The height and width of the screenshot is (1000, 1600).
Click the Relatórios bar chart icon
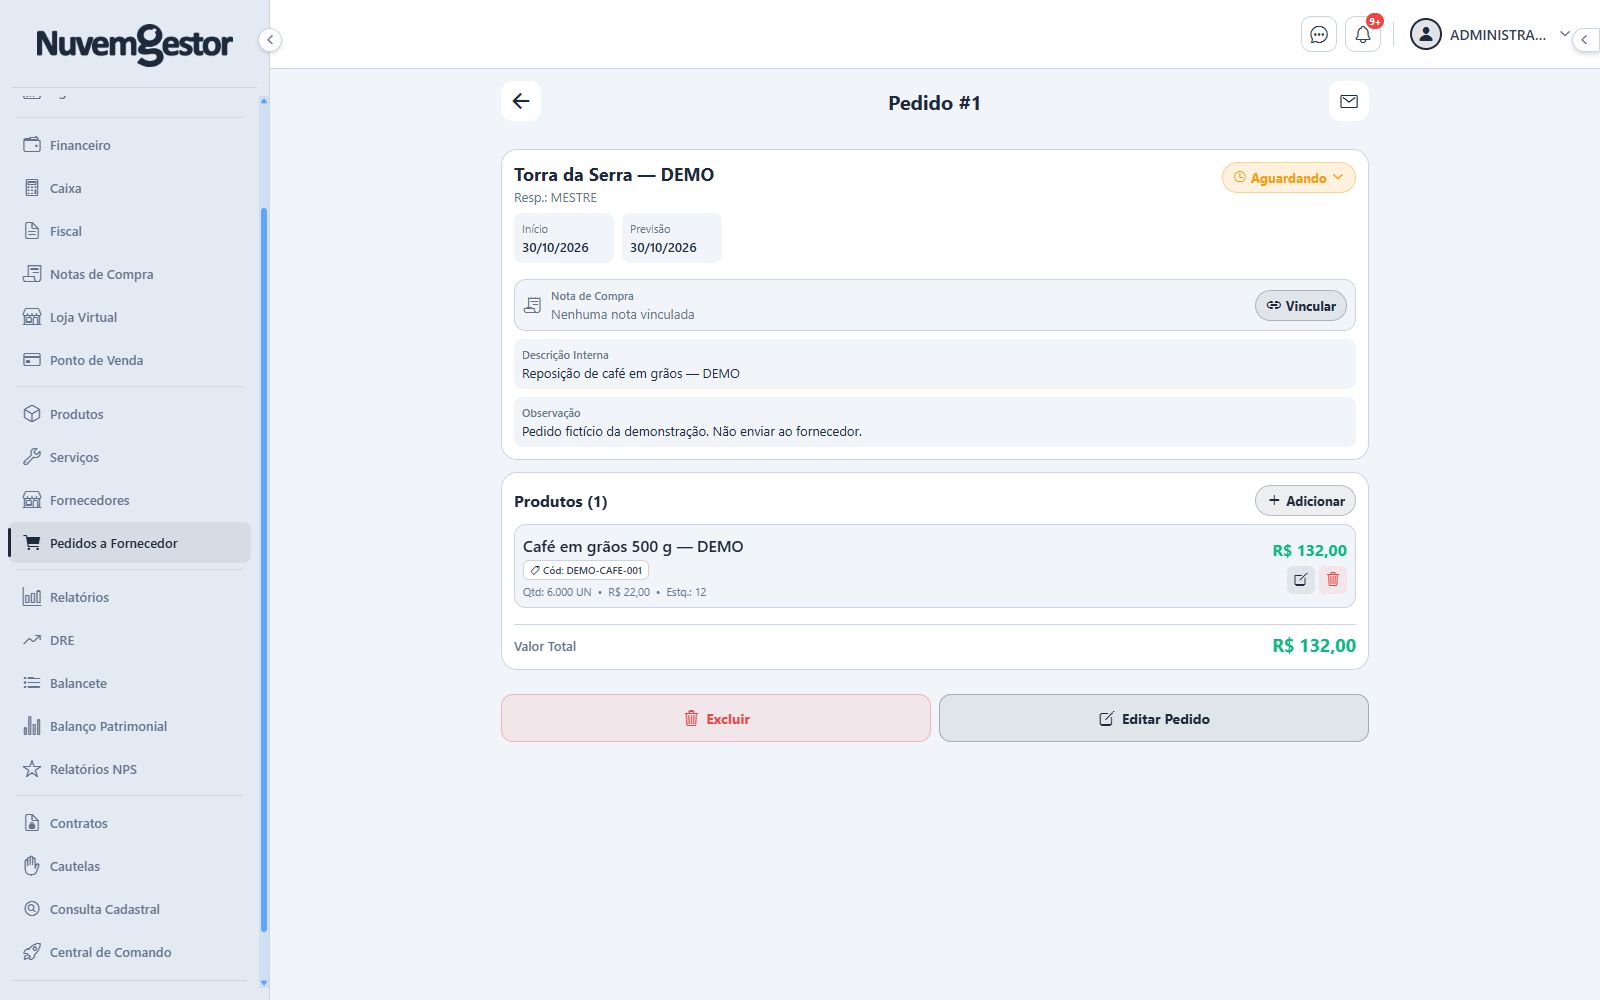point(32,597)
